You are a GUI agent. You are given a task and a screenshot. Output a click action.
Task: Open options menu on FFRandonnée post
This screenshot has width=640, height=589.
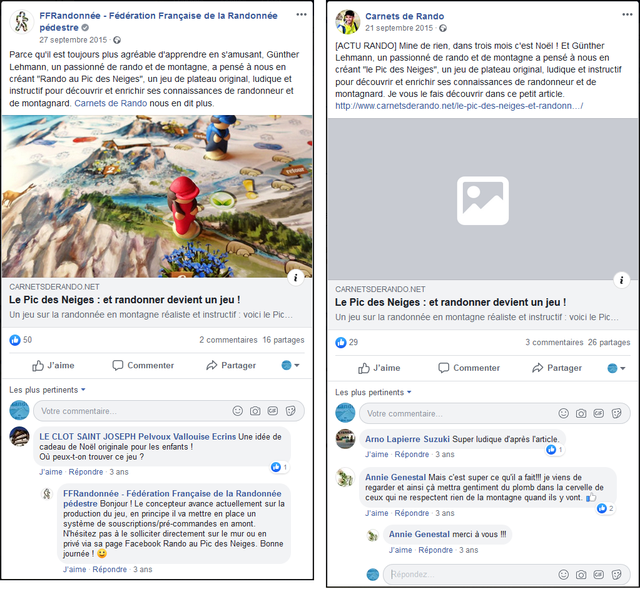301,15
